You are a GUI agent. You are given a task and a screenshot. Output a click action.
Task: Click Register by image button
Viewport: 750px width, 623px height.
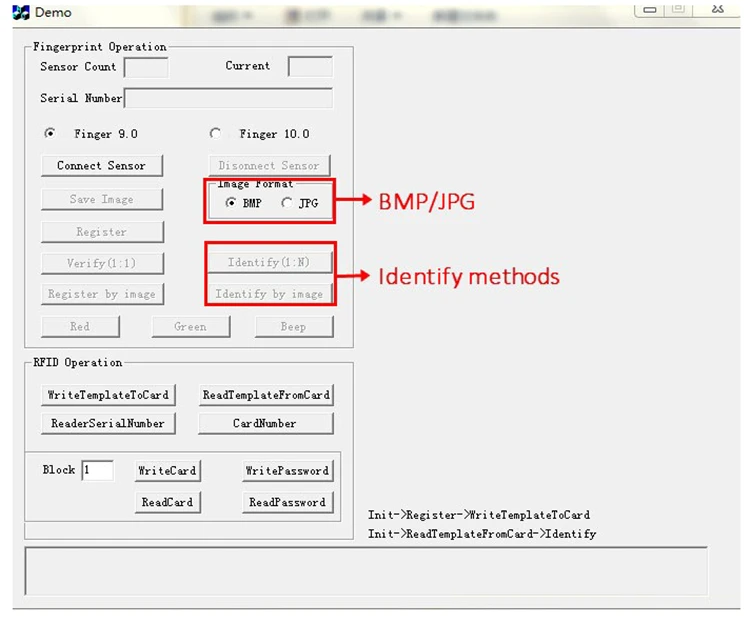[102, 294]
